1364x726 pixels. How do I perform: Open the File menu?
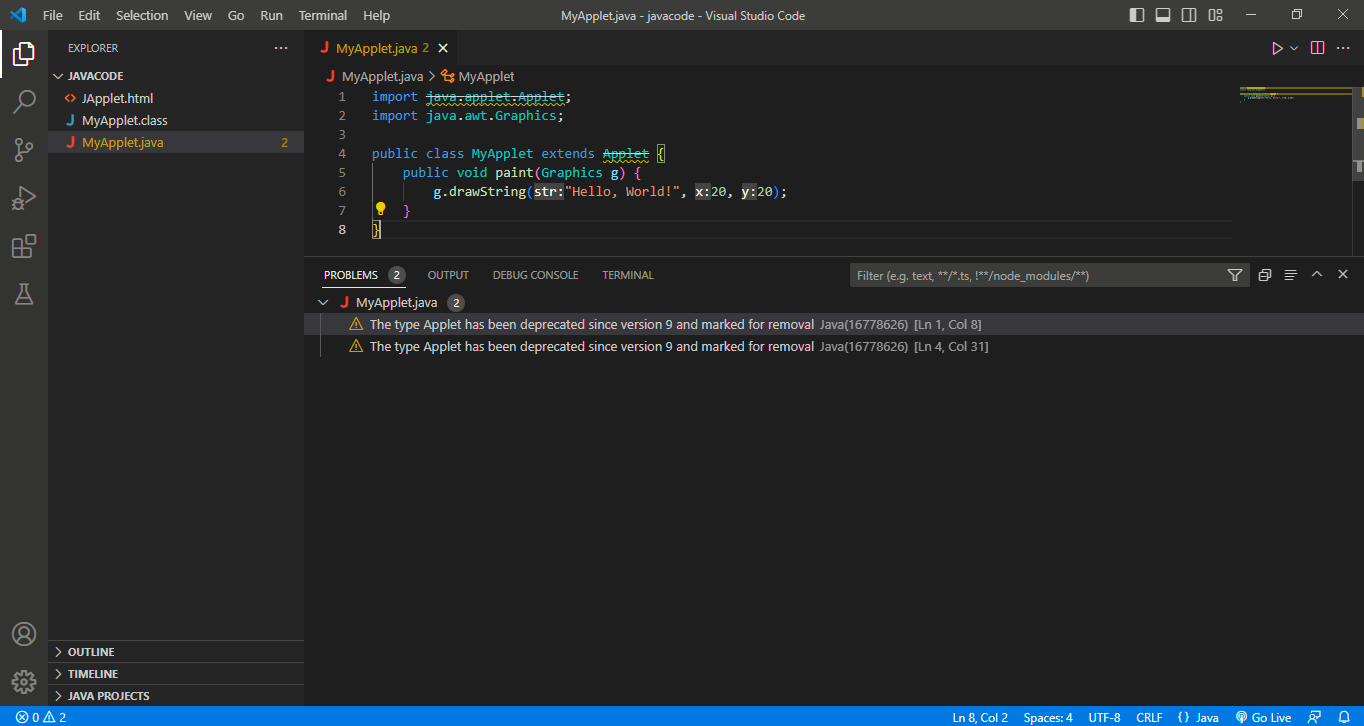53,15
